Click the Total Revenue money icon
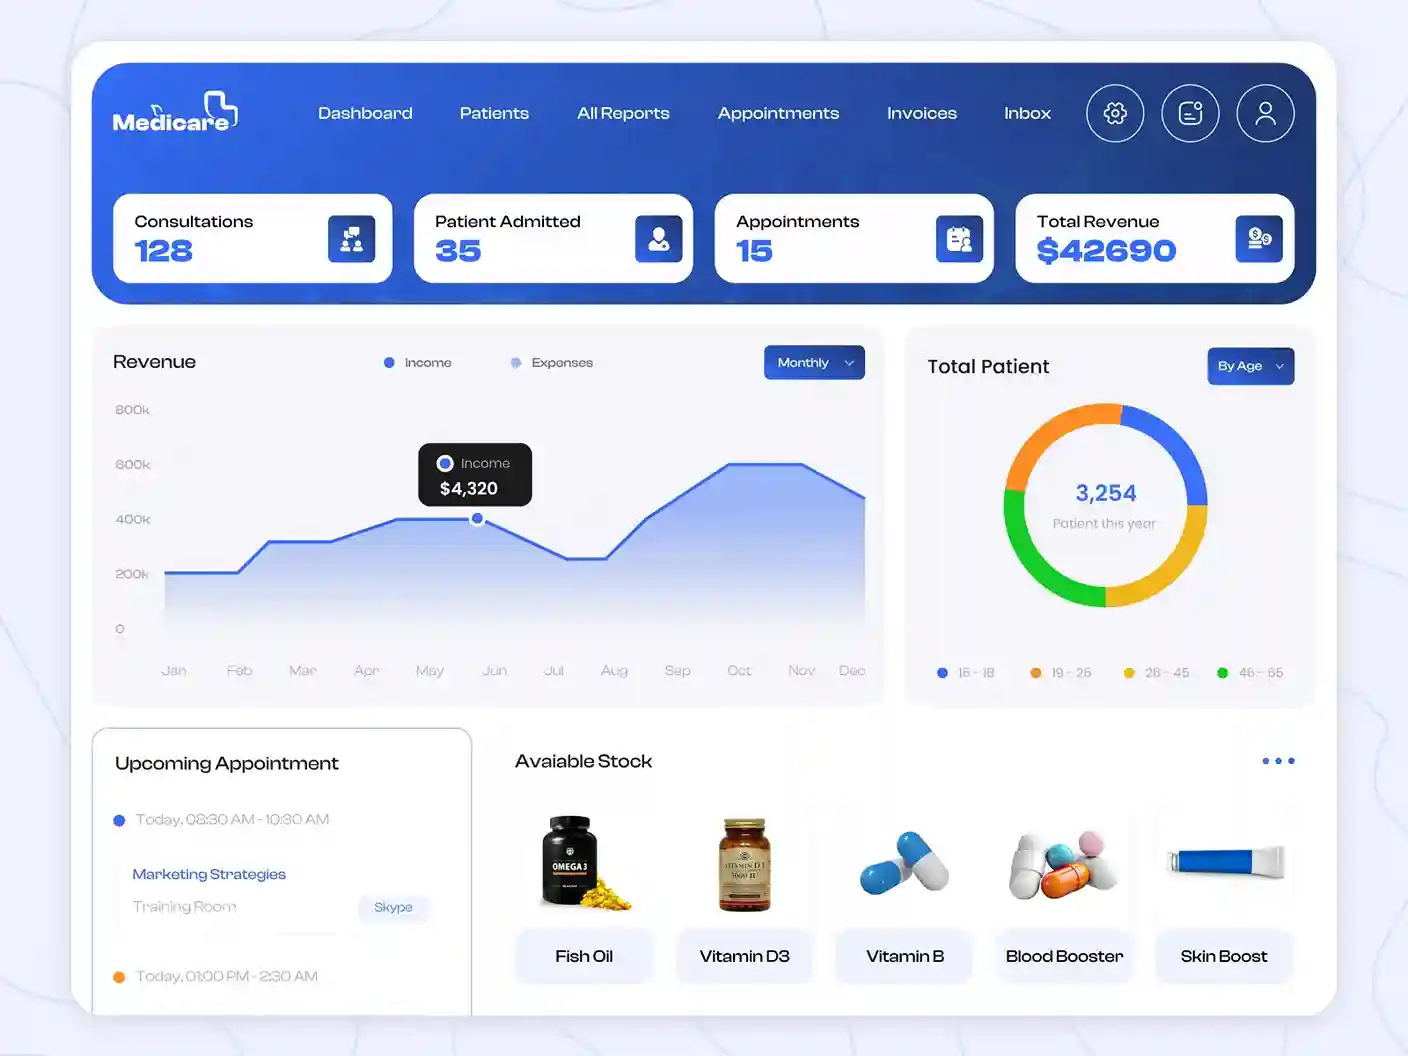The height and width of the screenshot is (1056, 1408). coord(1259,239)
